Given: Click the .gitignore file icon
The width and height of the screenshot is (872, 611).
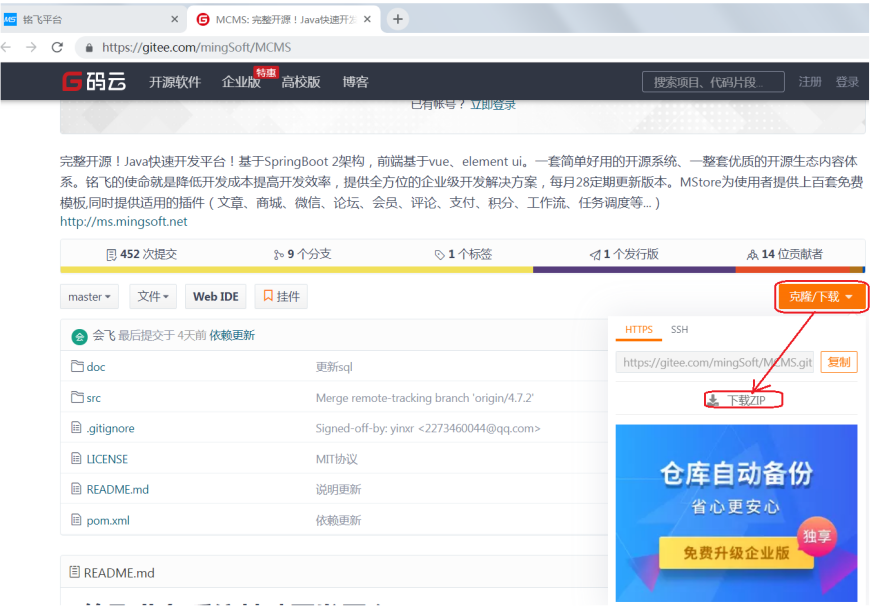Looking at the screenshot, I should point(76,428).
